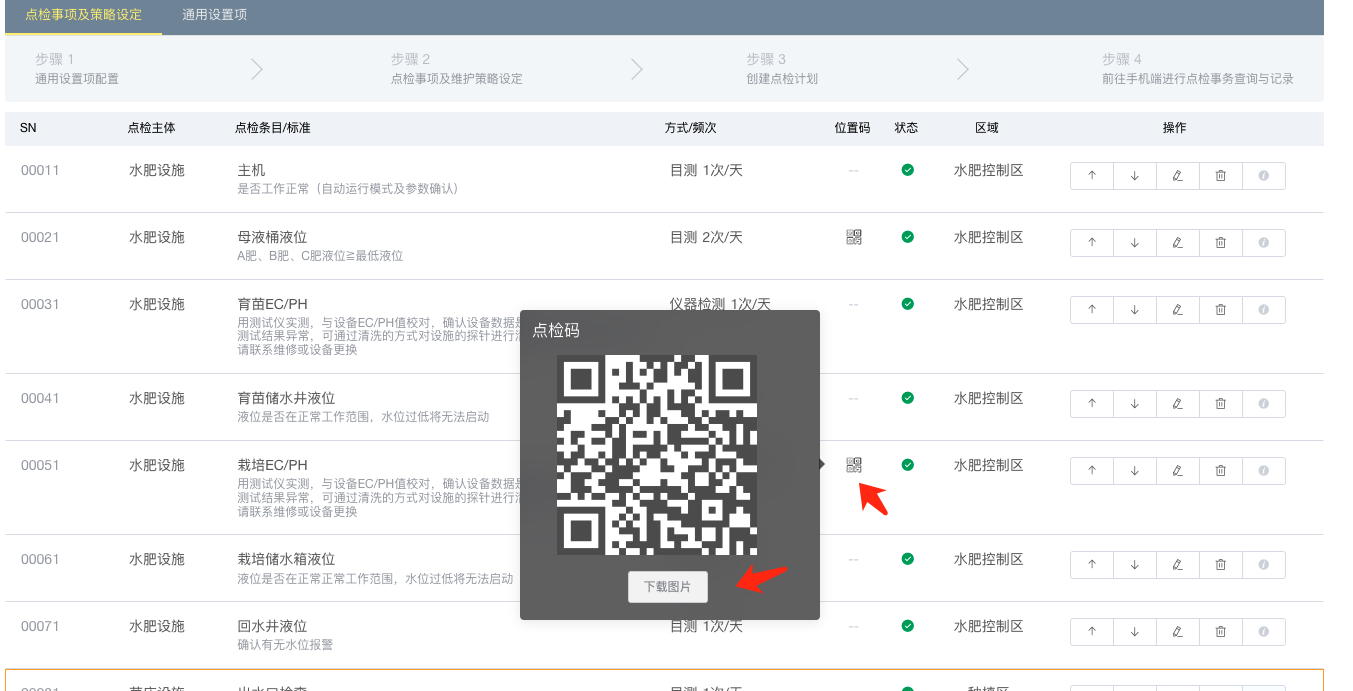Image resolution: width=1353 pixels, height=691 pixels.
Task: Edit the 栽培EC/PH item
Action: pos(1178,471)
